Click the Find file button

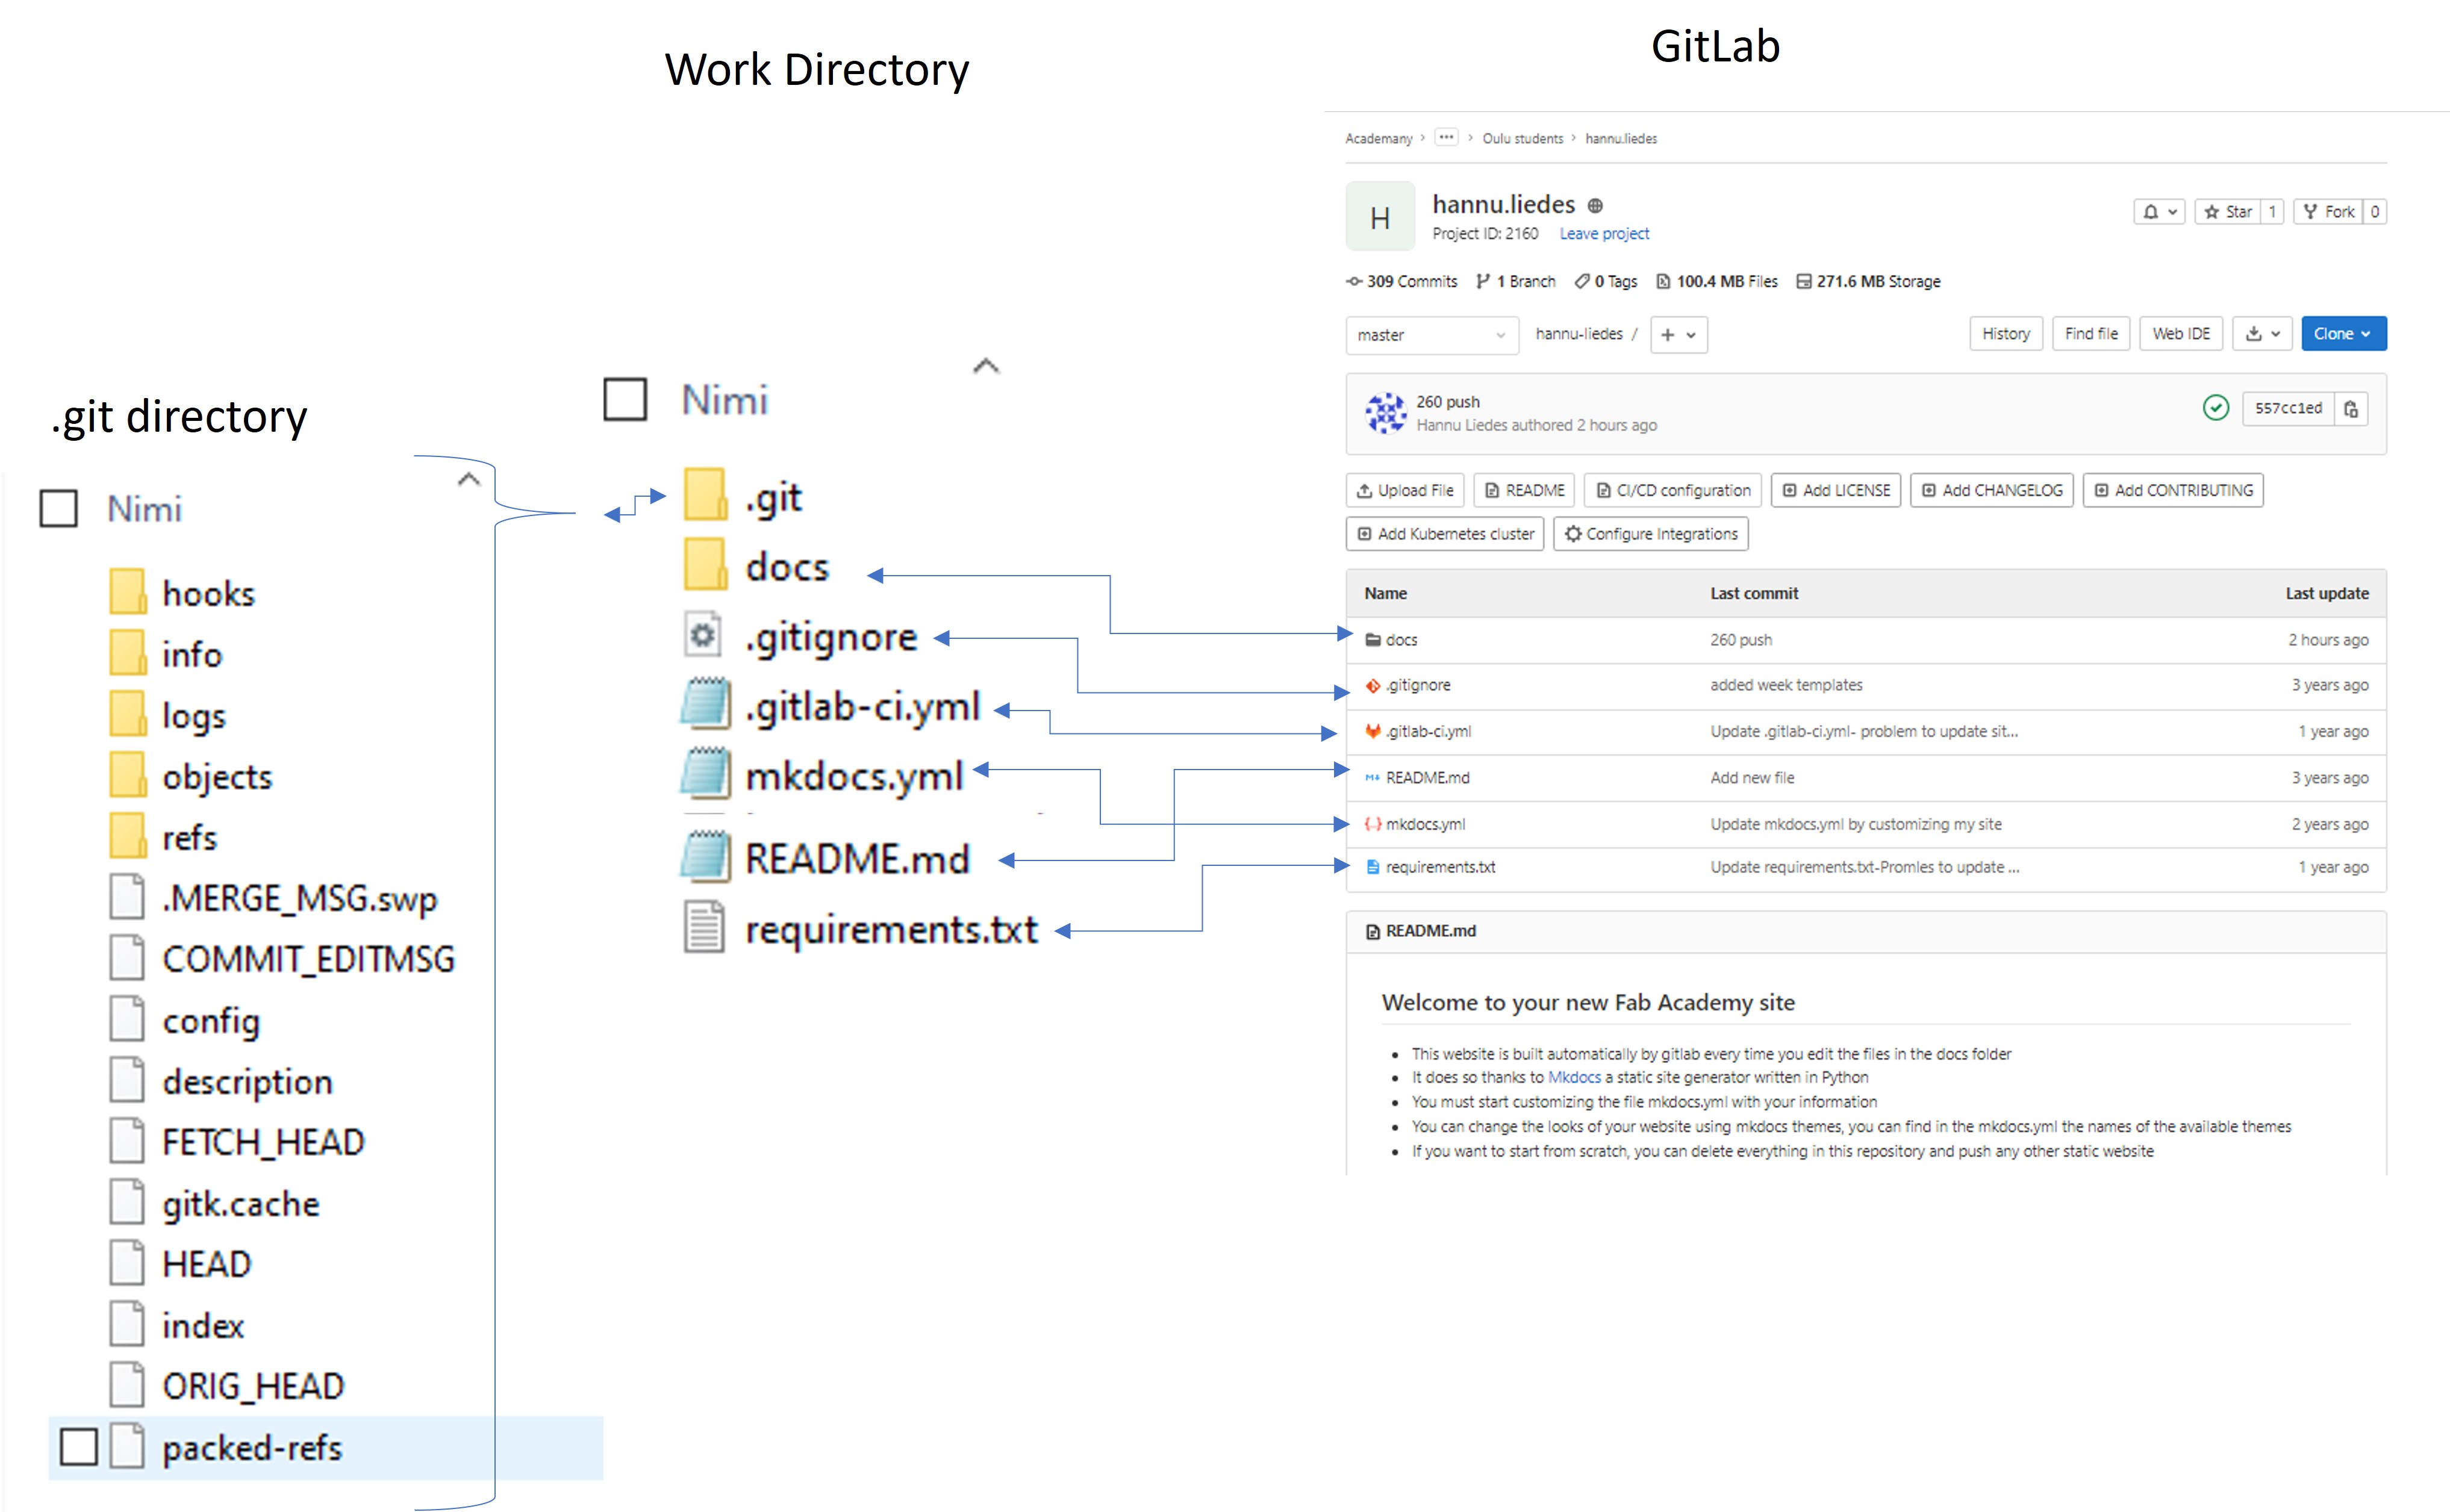tap(2091, 334)
